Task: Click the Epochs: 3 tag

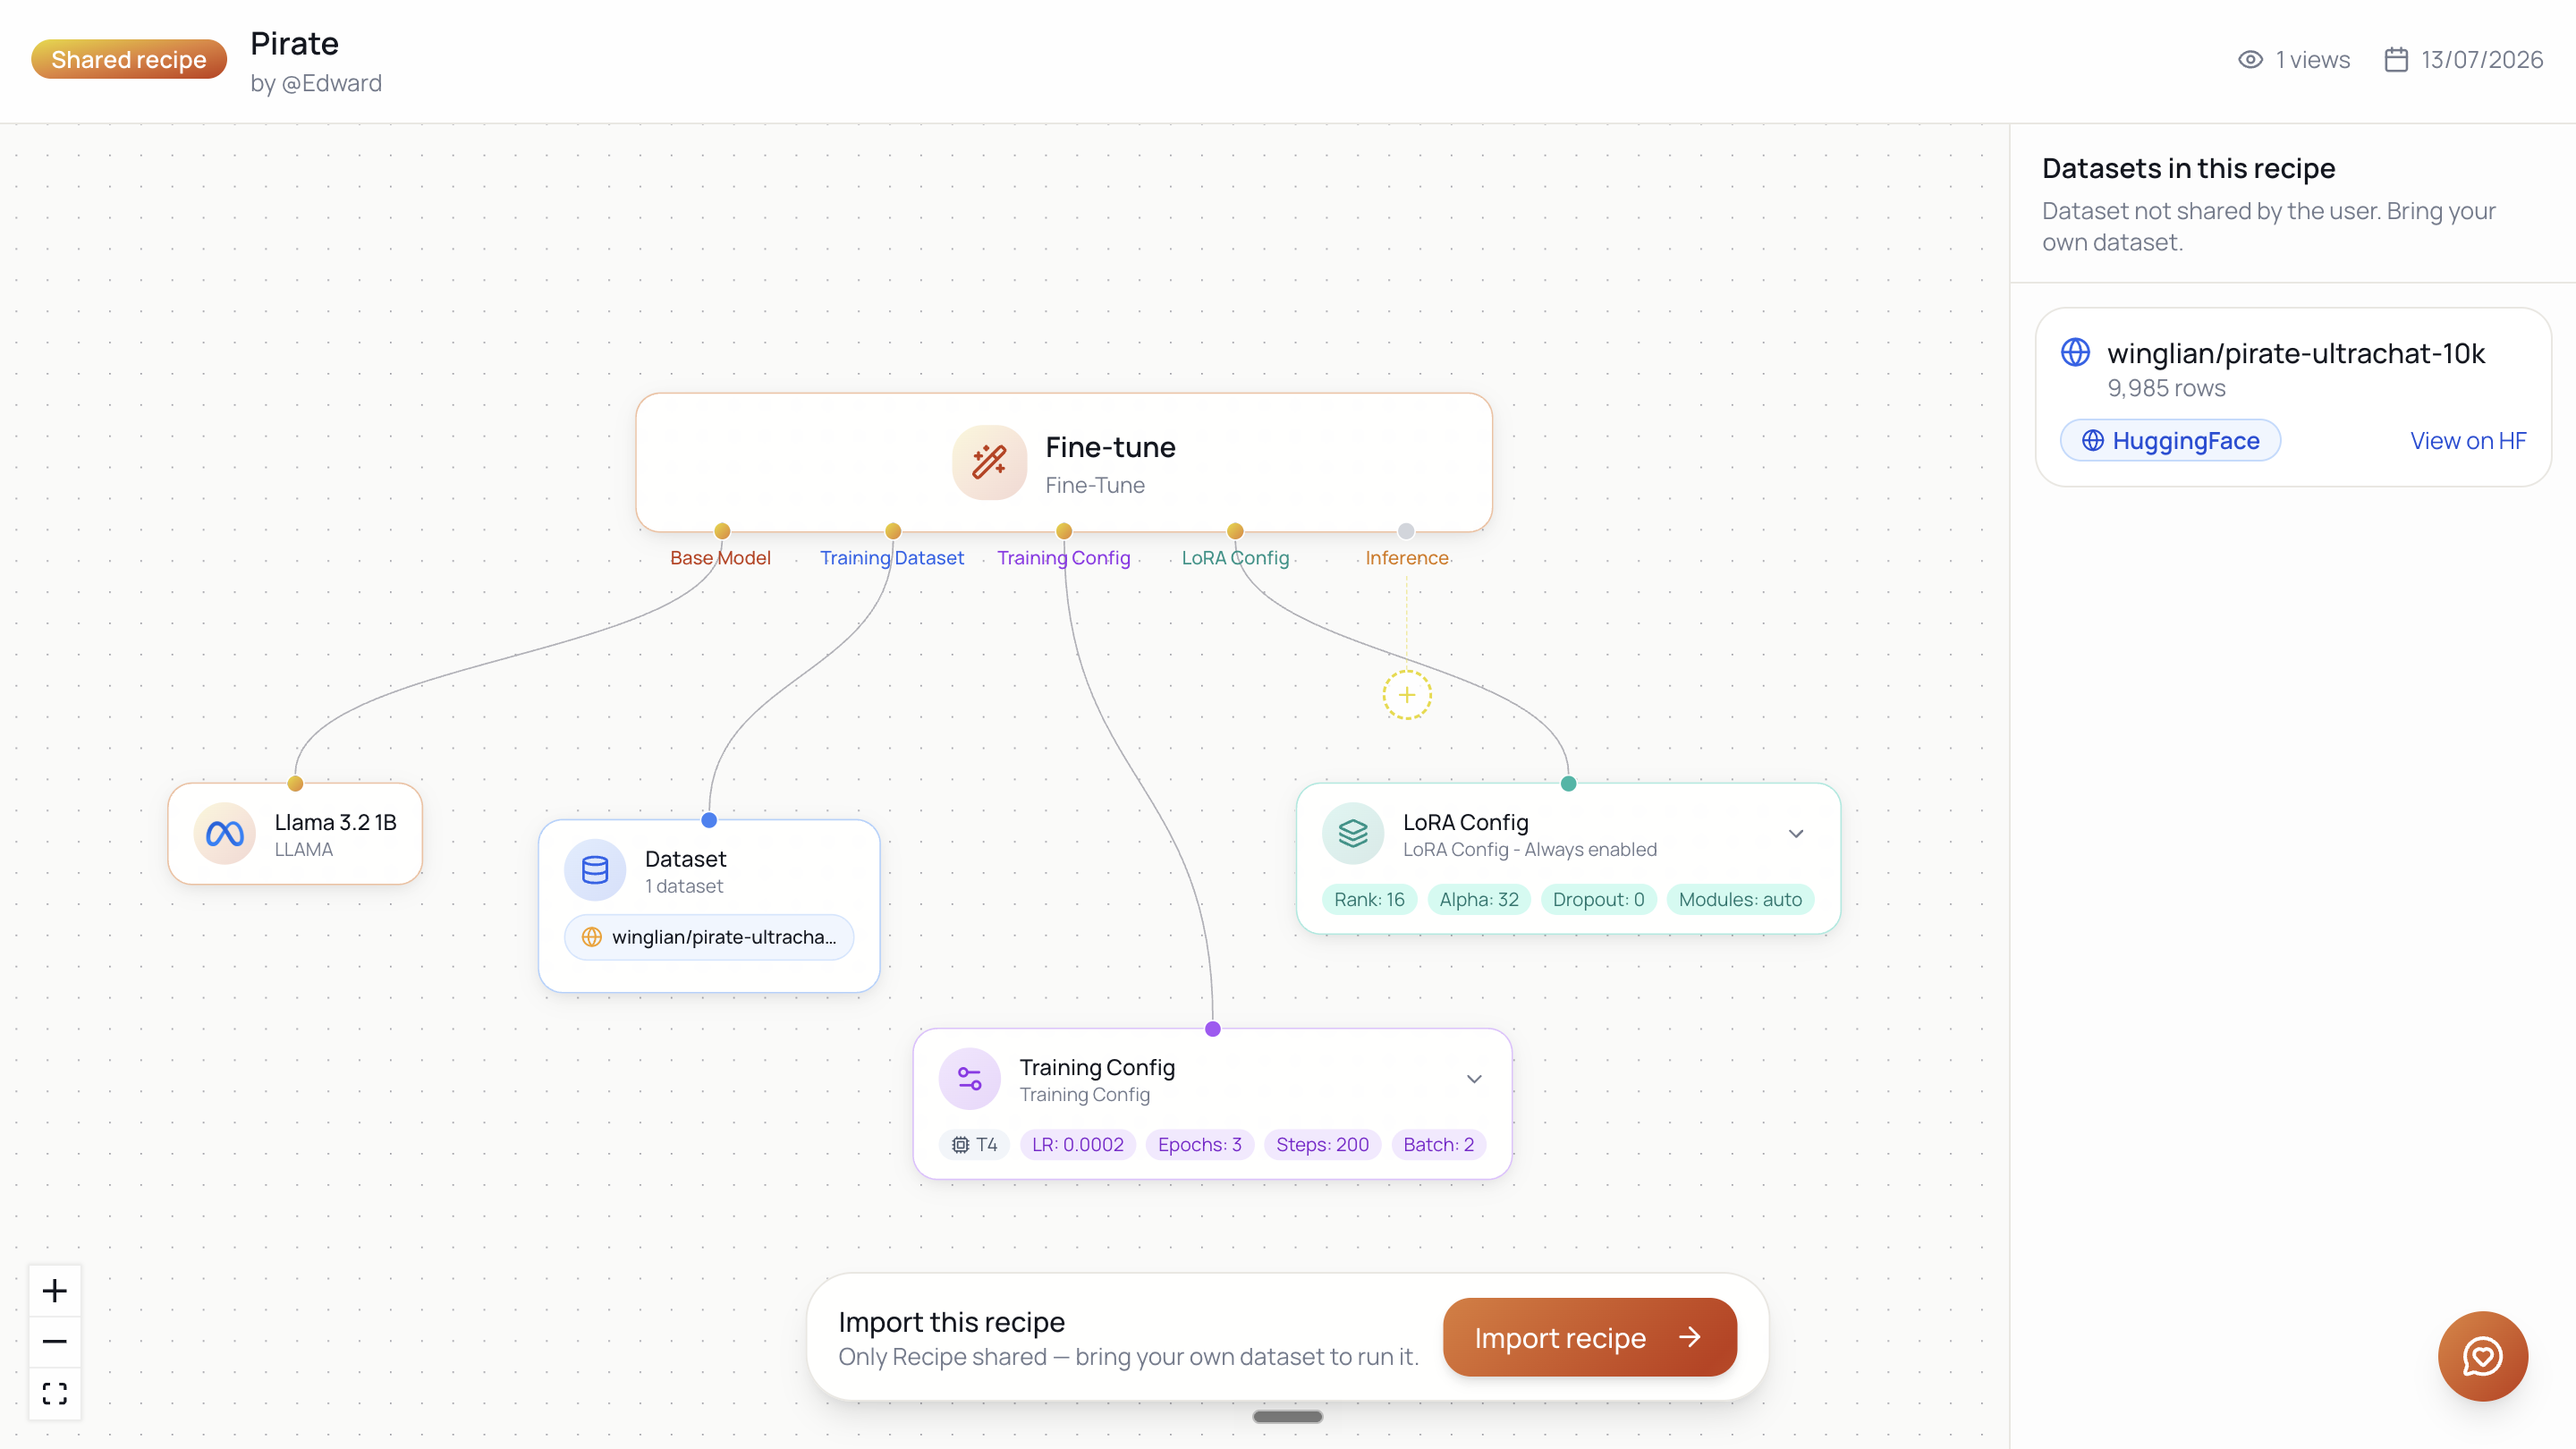Action: click(1199, 1144)
